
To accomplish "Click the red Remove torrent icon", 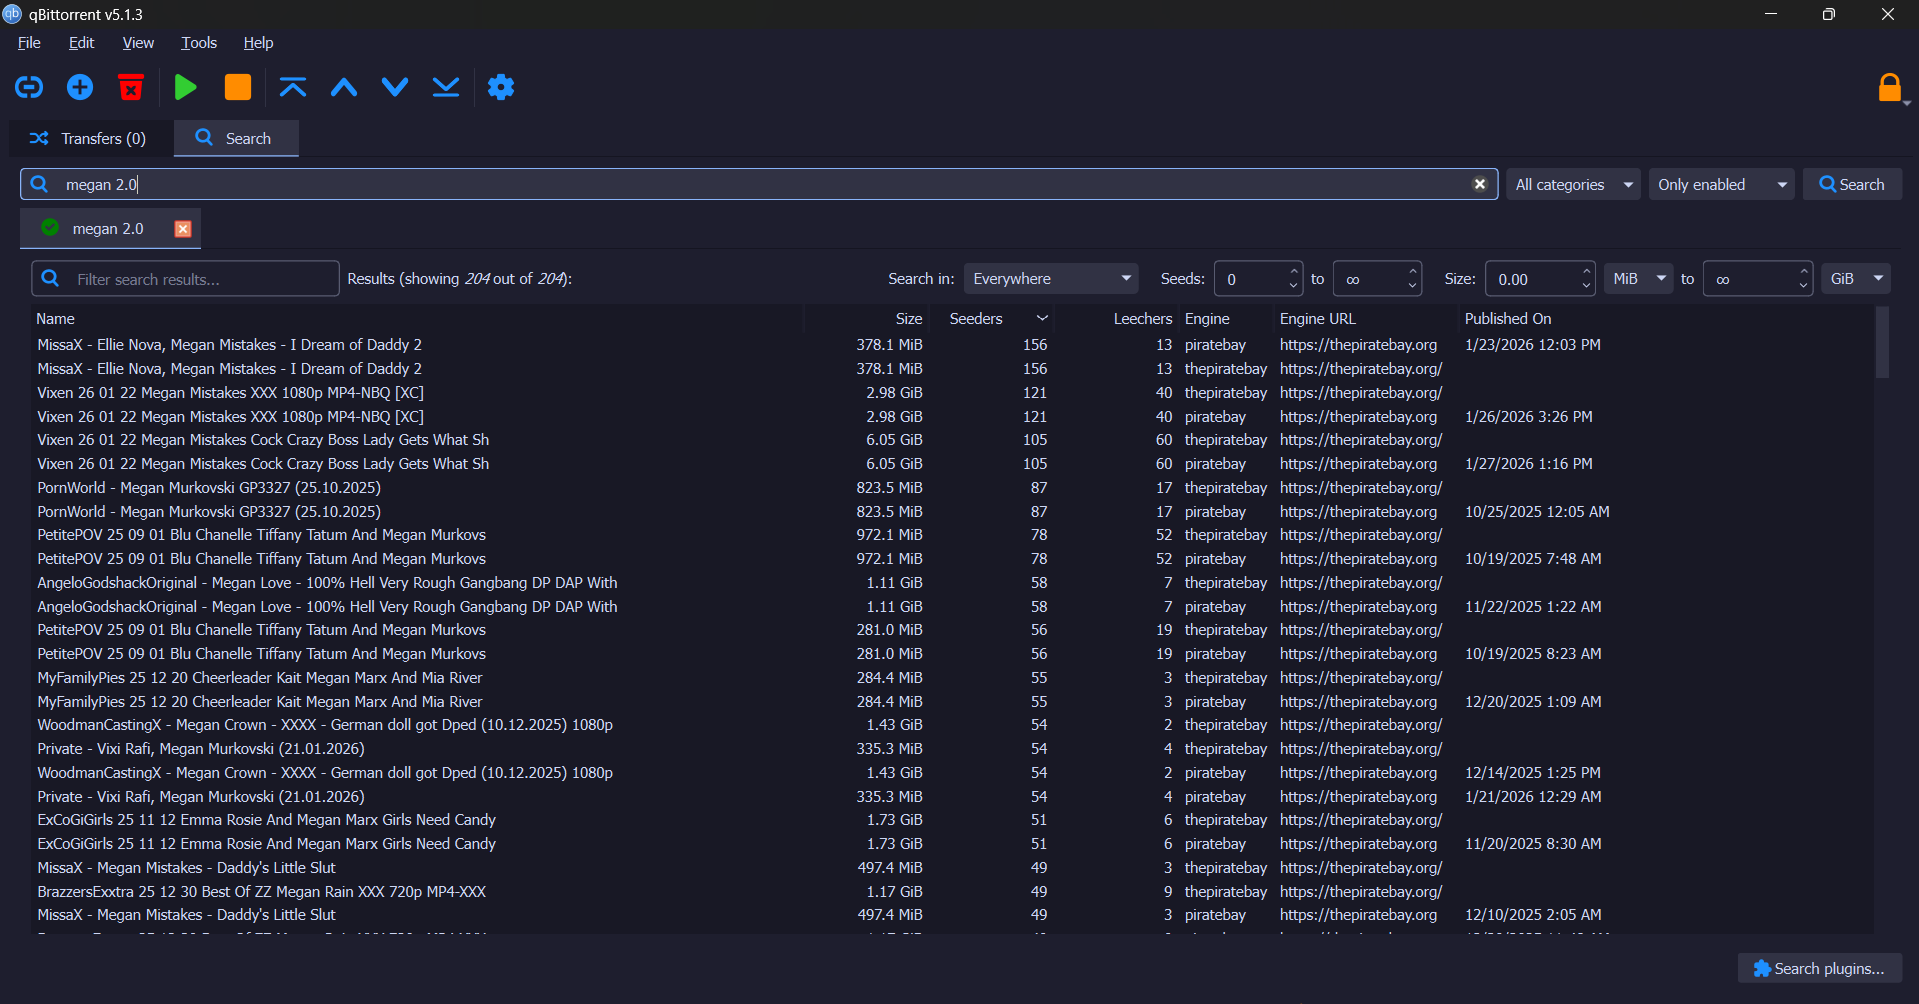I will pyautogui.click(x=131, y=87).
